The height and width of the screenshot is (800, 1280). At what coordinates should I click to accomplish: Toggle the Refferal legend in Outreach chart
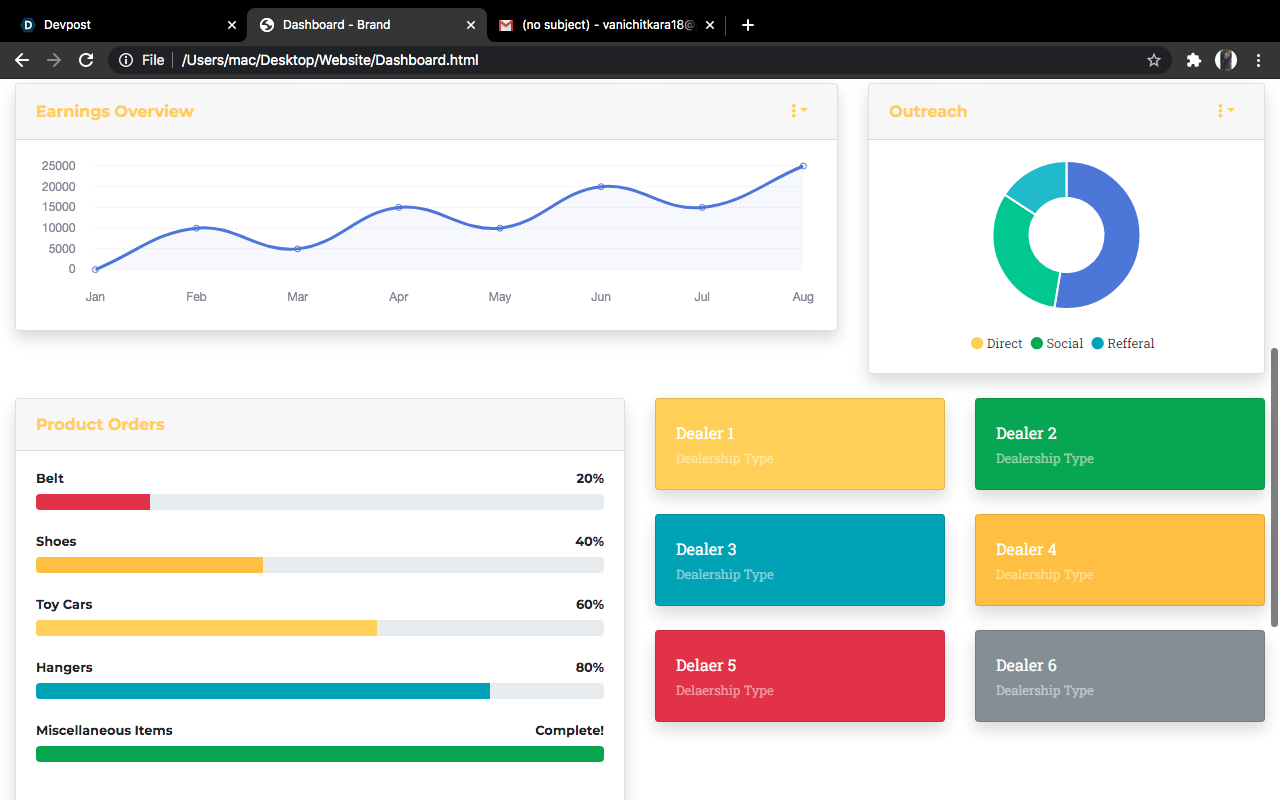(1122, 343)
